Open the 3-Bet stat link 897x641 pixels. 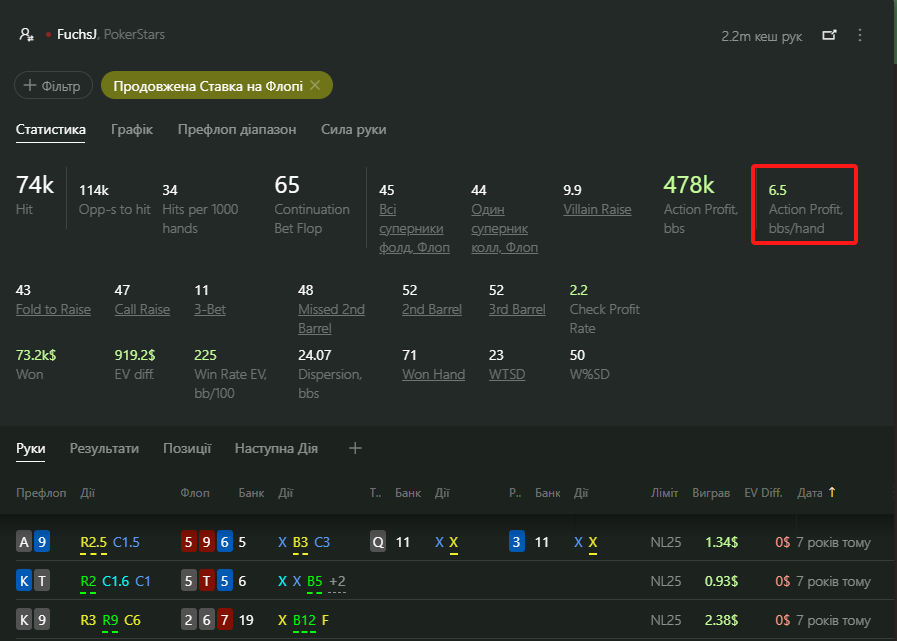210,310
